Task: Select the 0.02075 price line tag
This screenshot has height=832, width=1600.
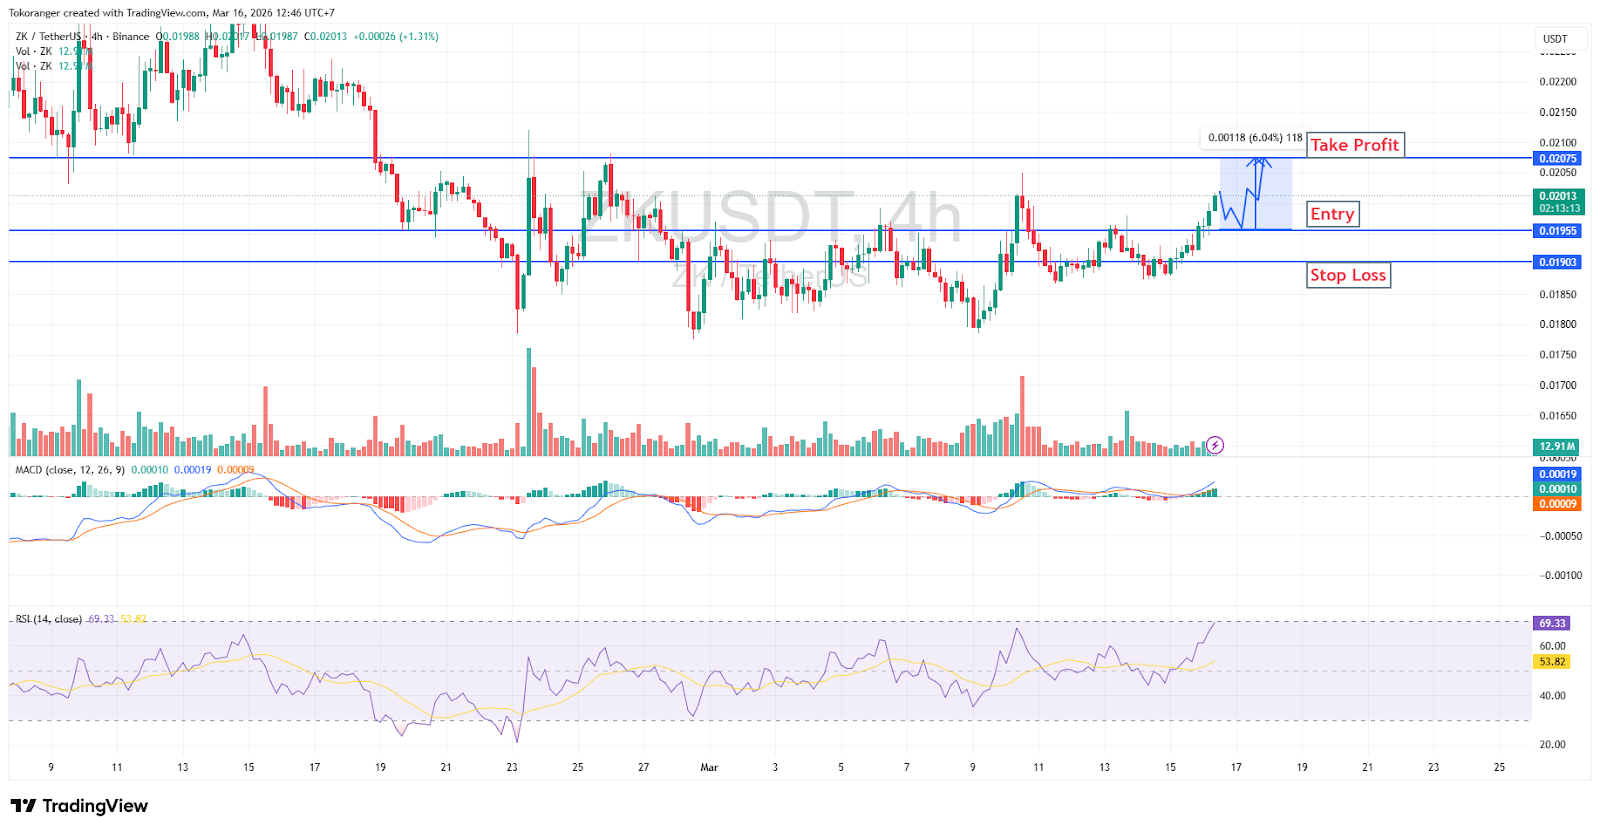Action: [x=1557, y=158]
